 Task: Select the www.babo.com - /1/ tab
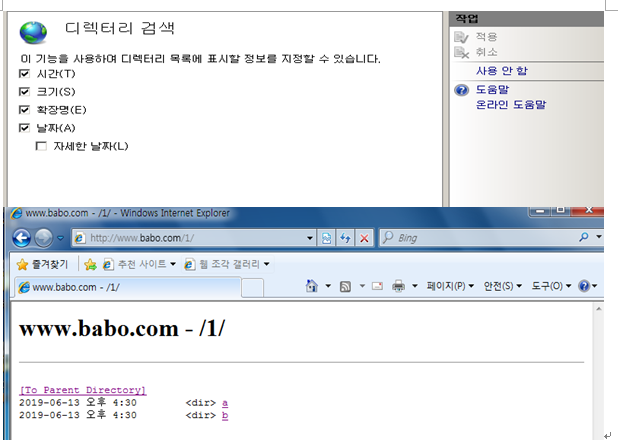[x=127, y=287]
